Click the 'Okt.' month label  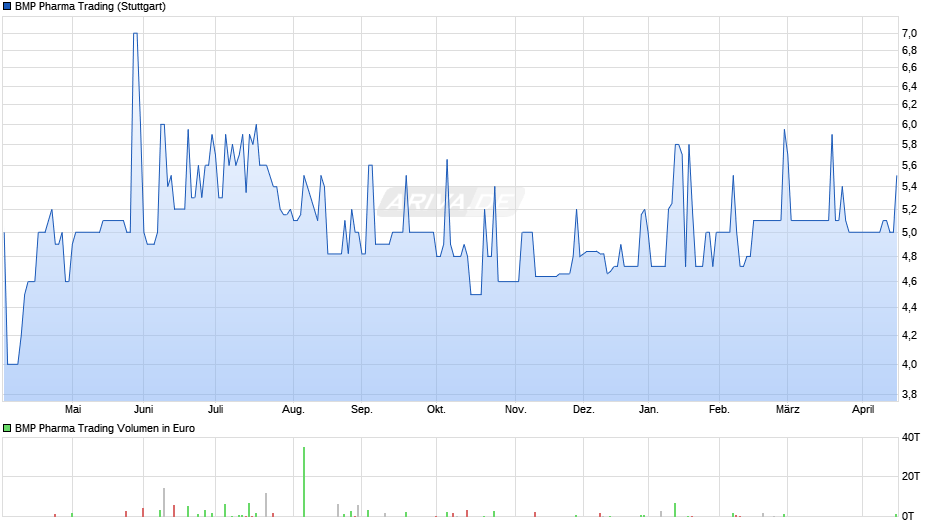436,409
